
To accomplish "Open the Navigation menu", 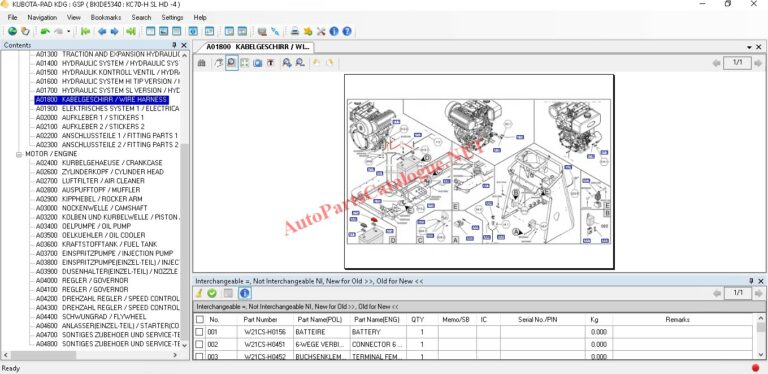I will 42,17.
